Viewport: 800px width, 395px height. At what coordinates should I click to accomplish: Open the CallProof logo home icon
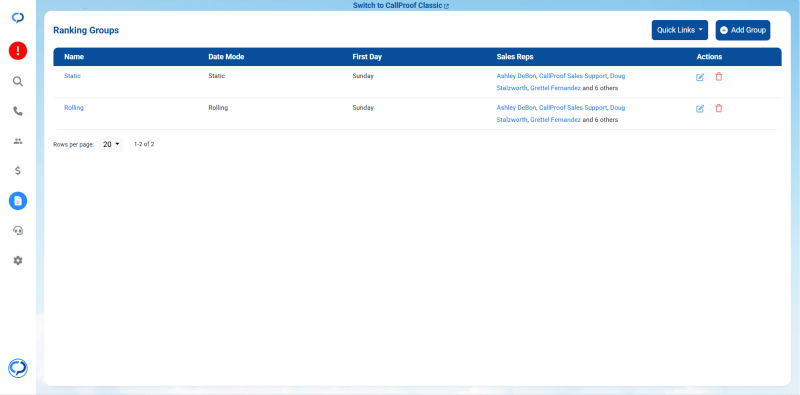click(x=18, y=18)
